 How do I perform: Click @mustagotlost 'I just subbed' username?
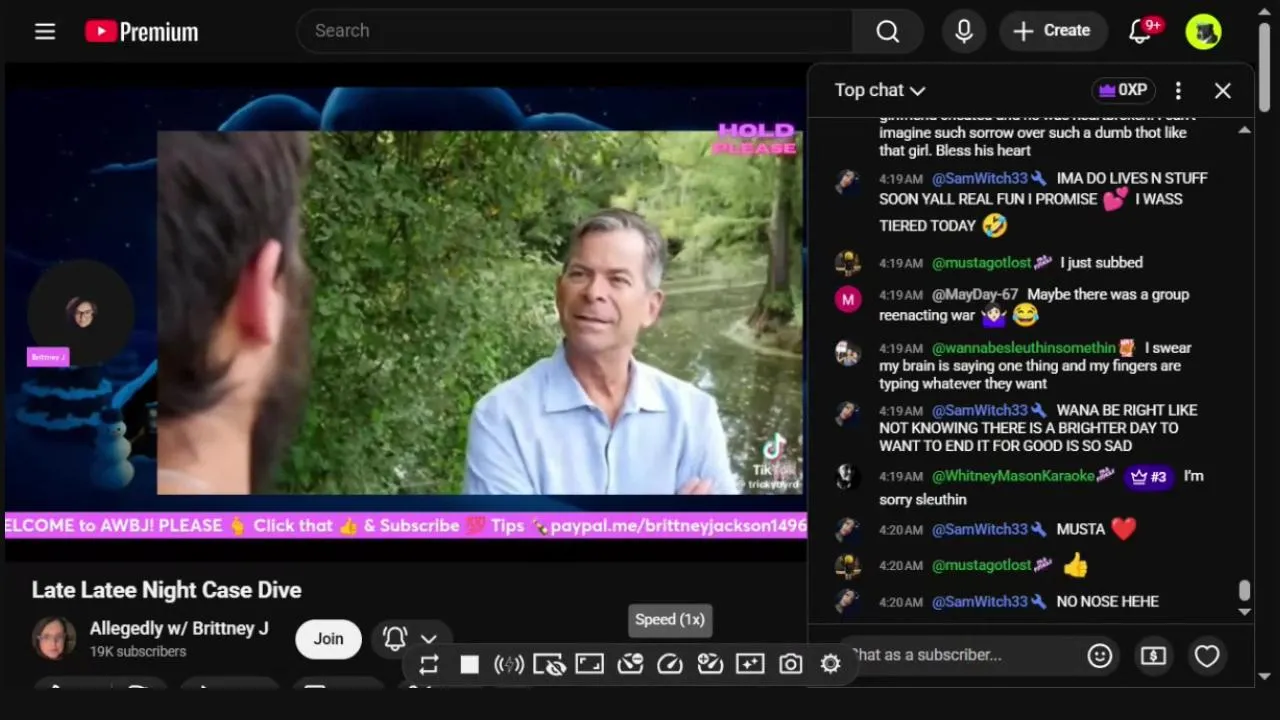(x=982, y=263)
